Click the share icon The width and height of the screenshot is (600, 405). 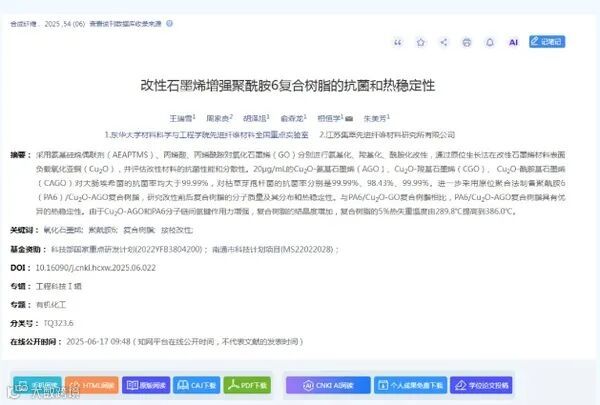point(443,42)
